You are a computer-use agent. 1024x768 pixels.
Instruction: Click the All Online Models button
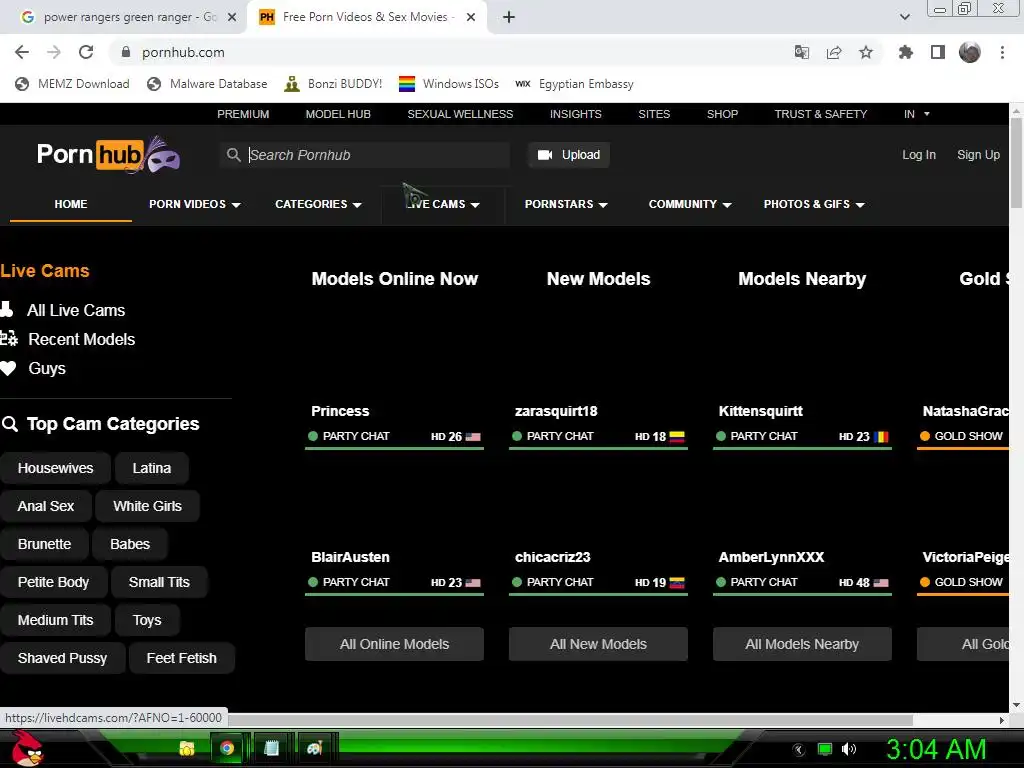click(394, 644)
